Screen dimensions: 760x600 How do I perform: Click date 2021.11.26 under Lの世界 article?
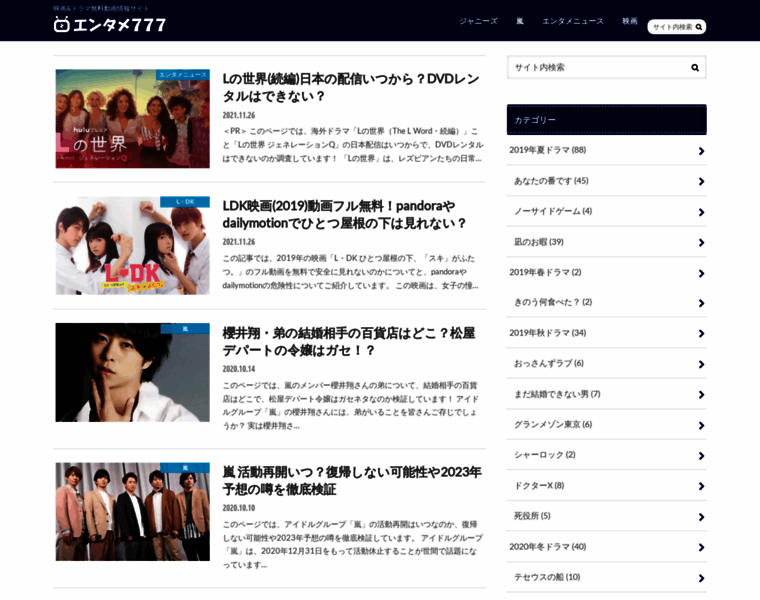pyautogui.click(x=238, y=115)
